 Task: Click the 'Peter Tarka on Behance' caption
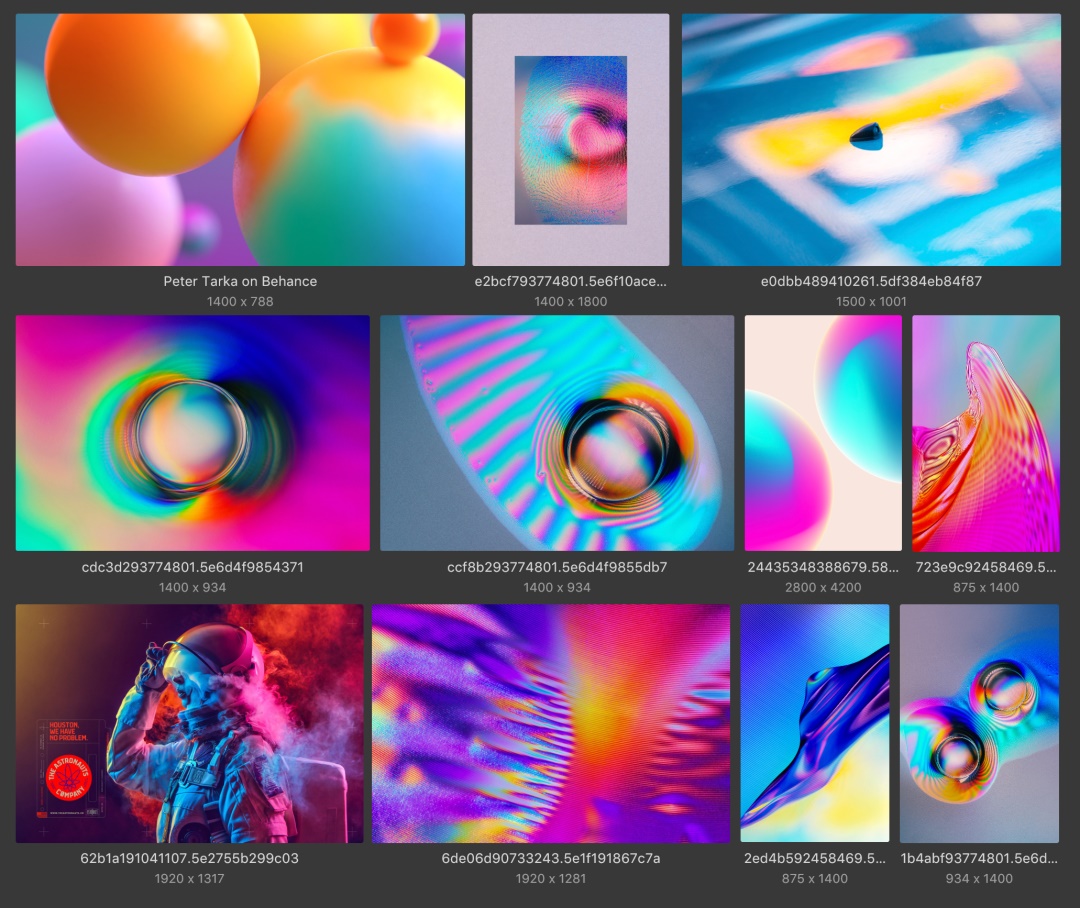(x=240, y=281)
